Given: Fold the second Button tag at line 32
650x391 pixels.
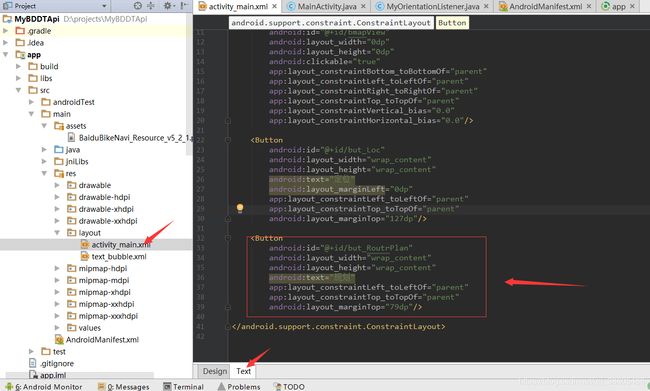Looking at the screenshot, I should point(228,238).
